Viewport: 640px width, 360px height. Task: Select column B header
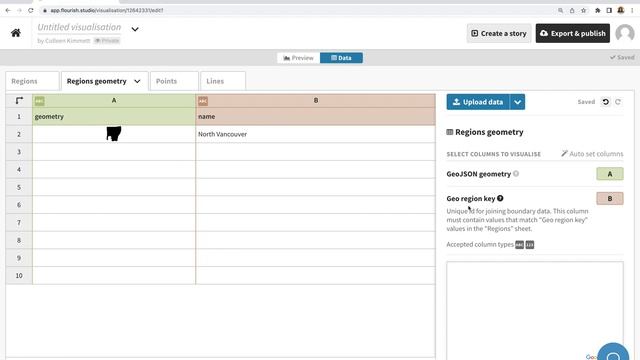tap(316, 100)
